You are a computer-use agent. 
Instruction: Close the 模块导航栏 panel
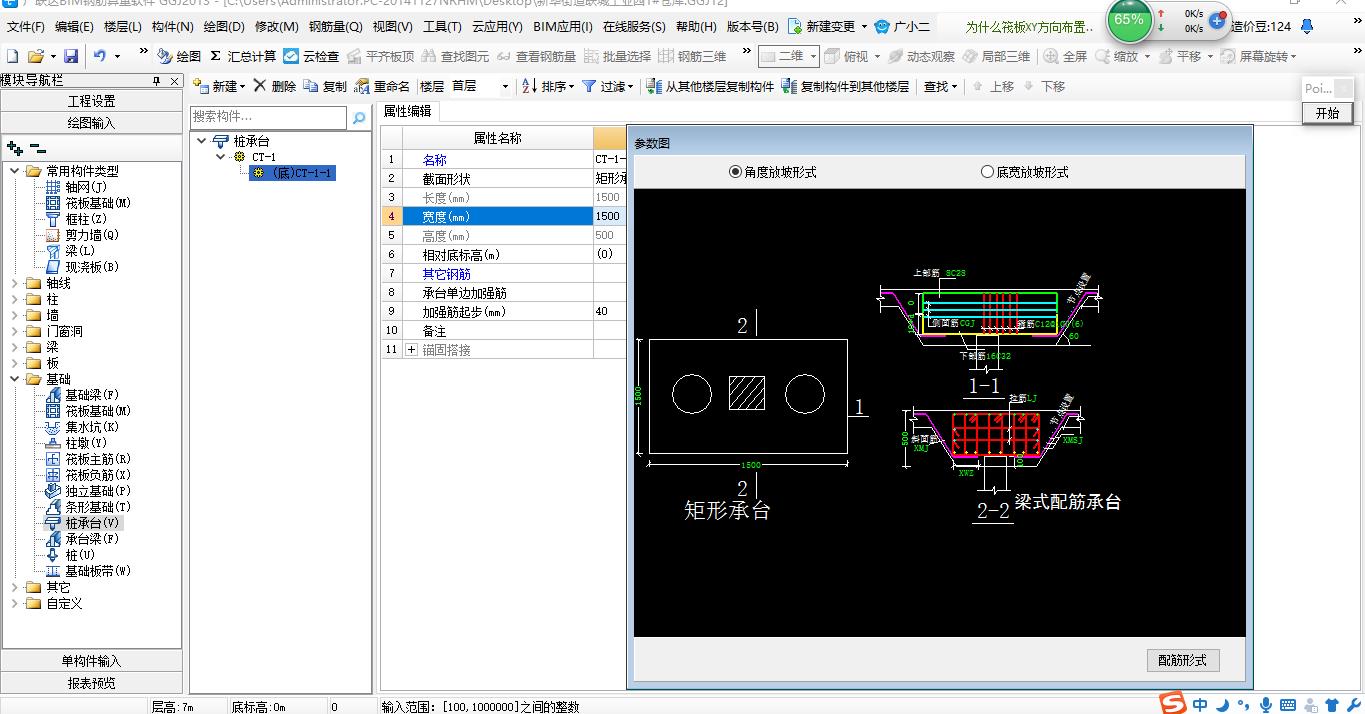click(x=172, y=80)
